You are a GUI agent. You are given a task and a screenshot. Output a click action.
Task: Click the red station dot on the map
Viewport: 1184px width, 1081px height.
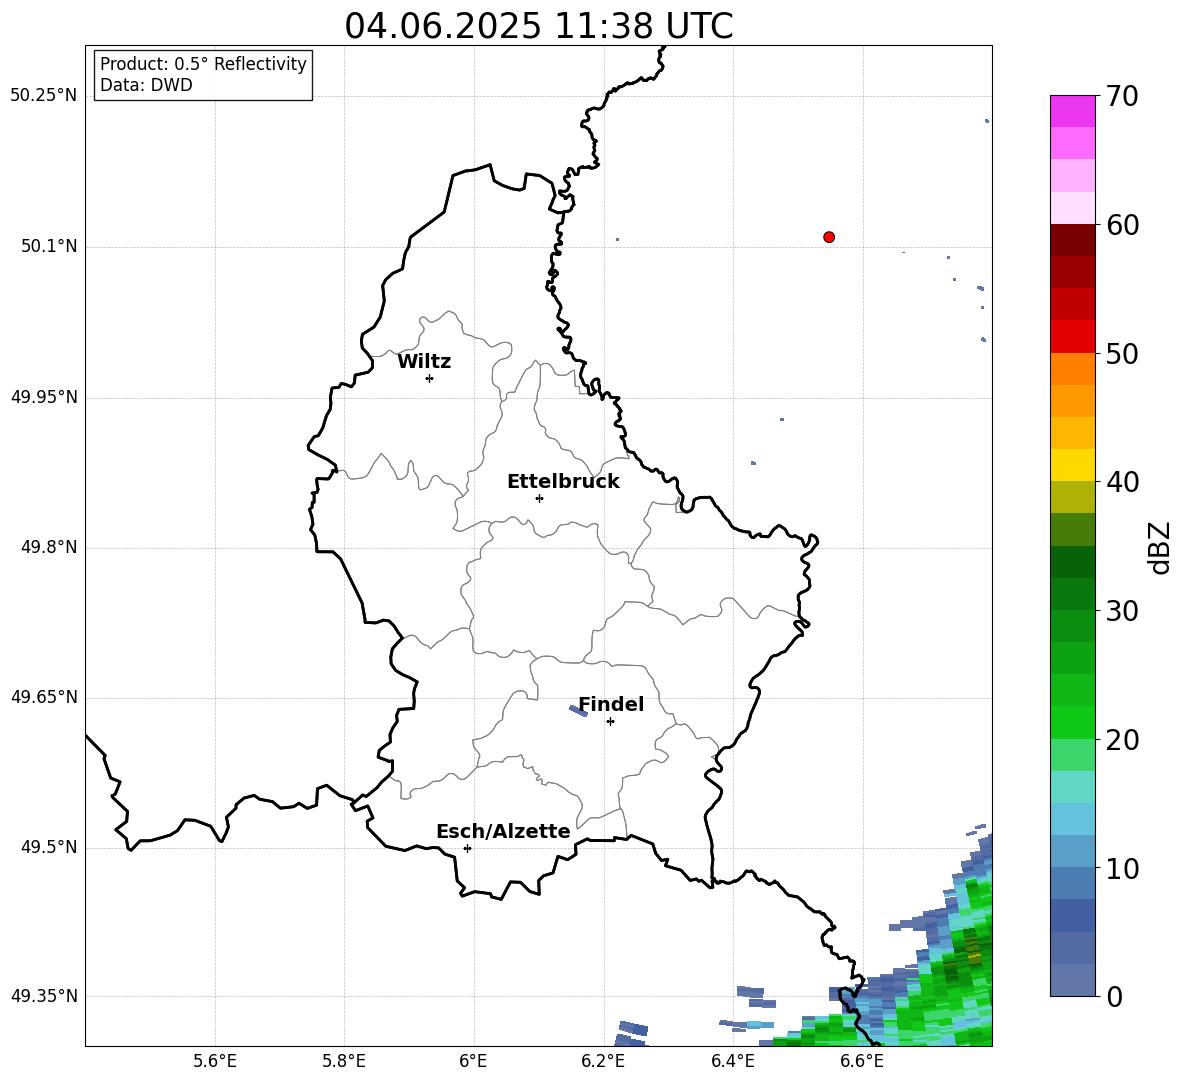(x=829, y=237)
